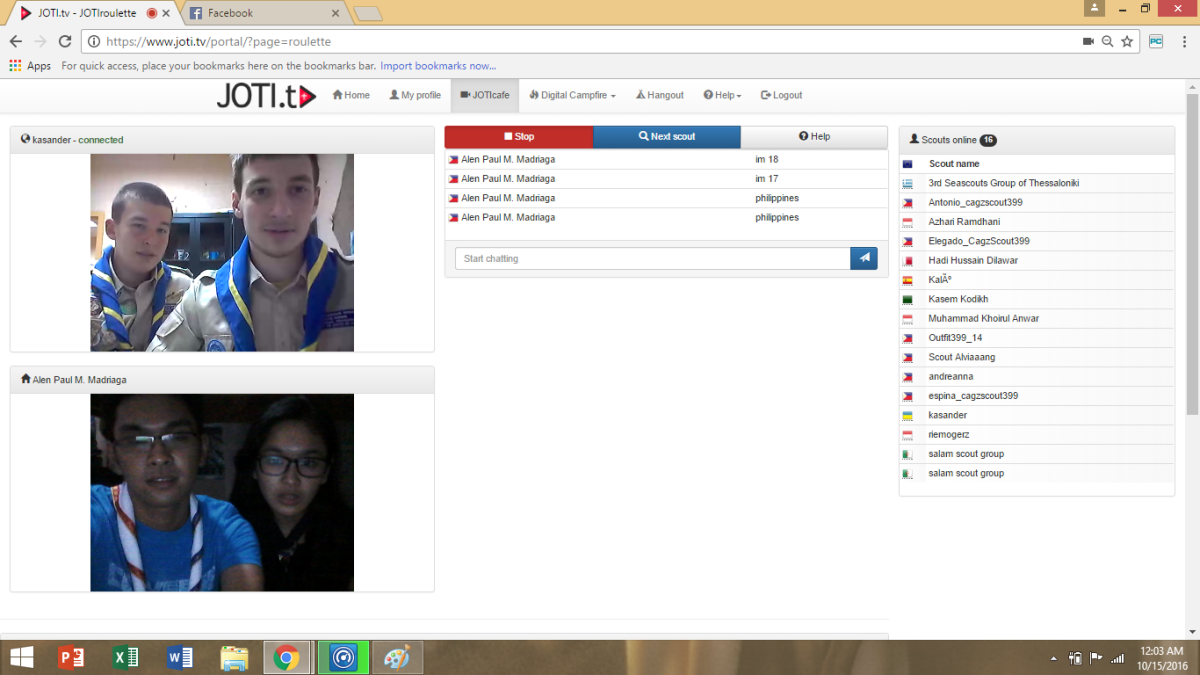This screenshot has height=675, width=1200.
Task: Click the camera icon in address bar
Action: [x=1088, y=42]
